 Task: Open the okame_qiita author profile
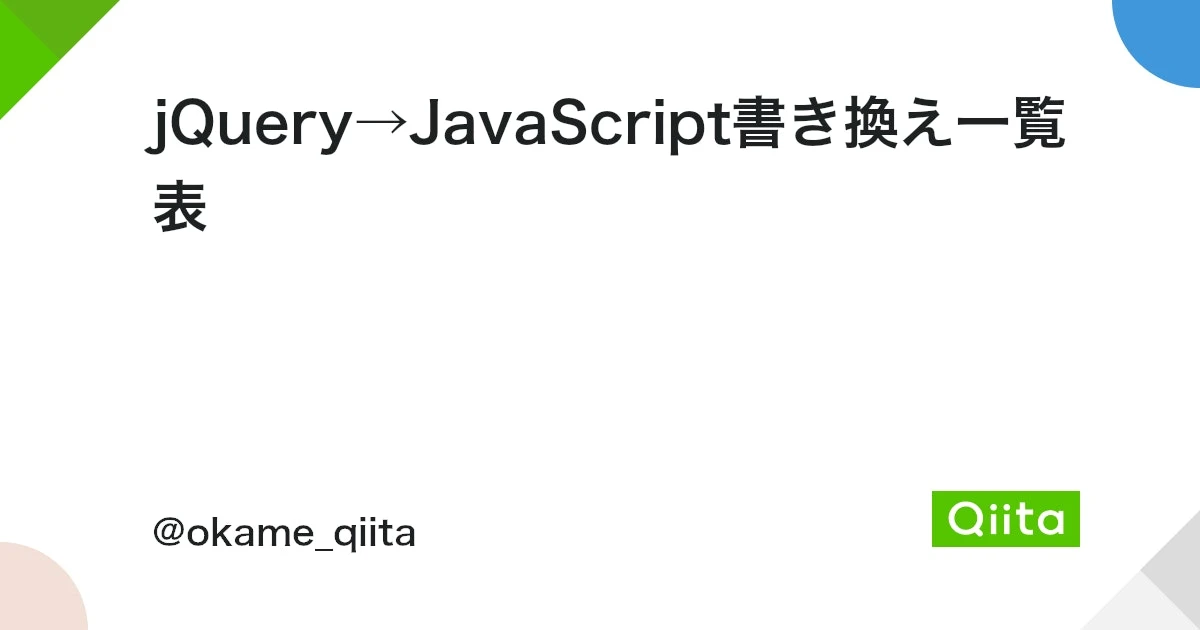(x=284, y=534)
